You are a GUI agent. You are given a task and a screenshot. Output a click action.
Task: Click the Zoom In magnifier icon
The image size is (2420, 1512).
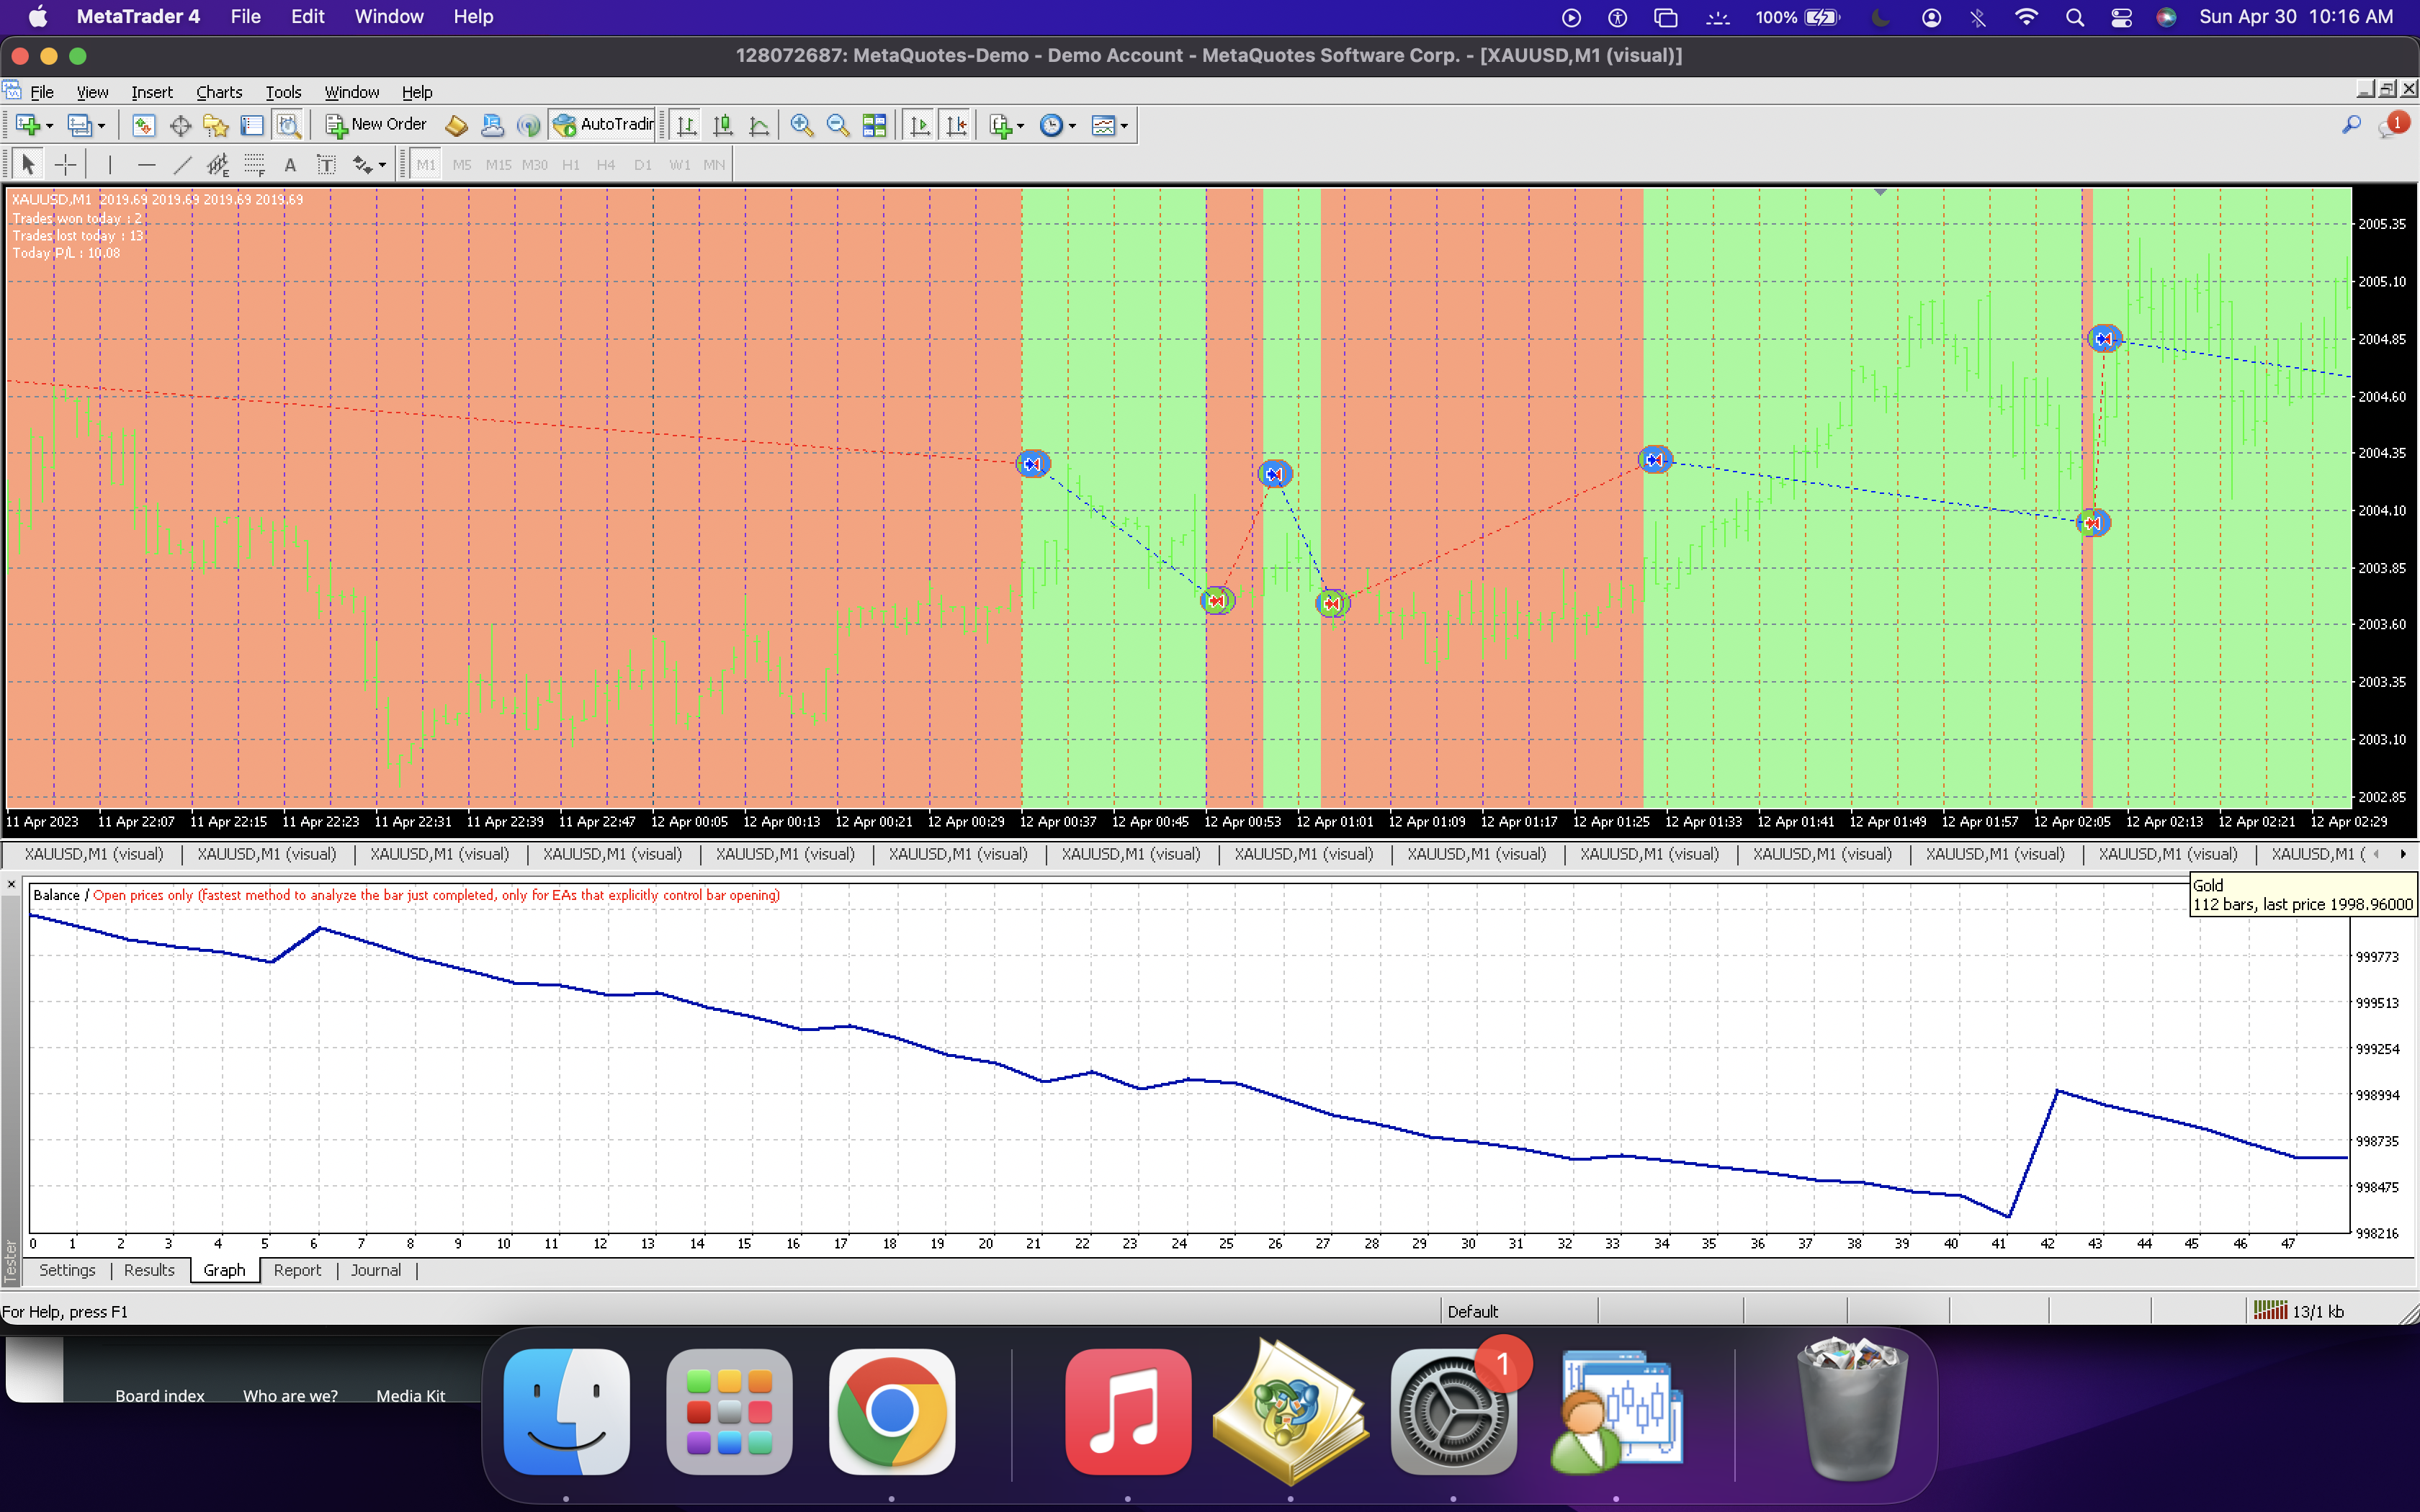(x=801, y=125)
